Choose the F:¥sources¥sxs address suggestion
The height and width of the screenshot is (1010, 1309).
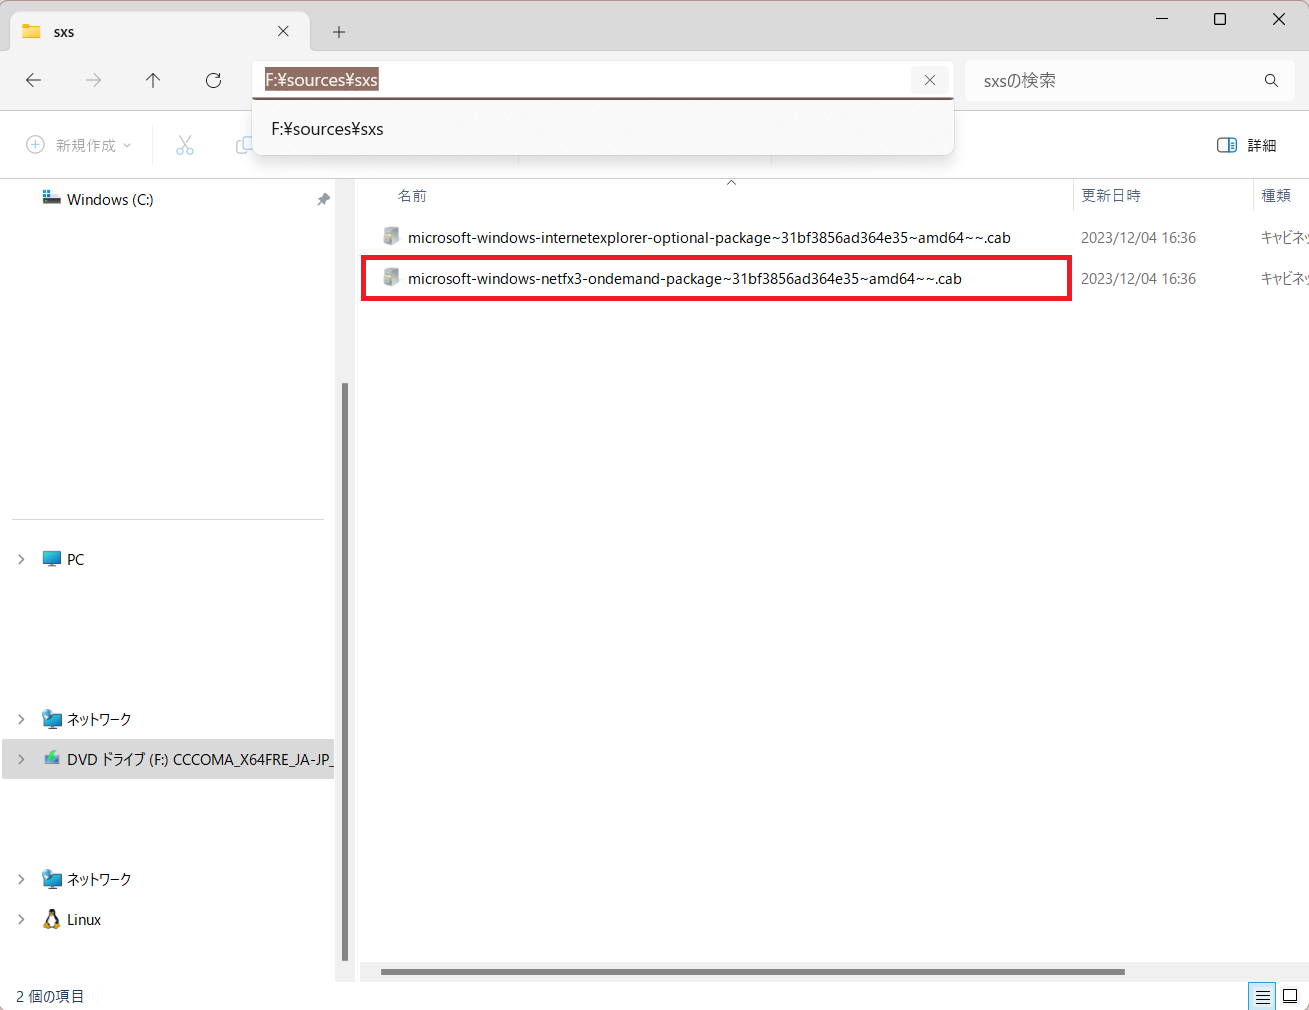click(603, 129)
